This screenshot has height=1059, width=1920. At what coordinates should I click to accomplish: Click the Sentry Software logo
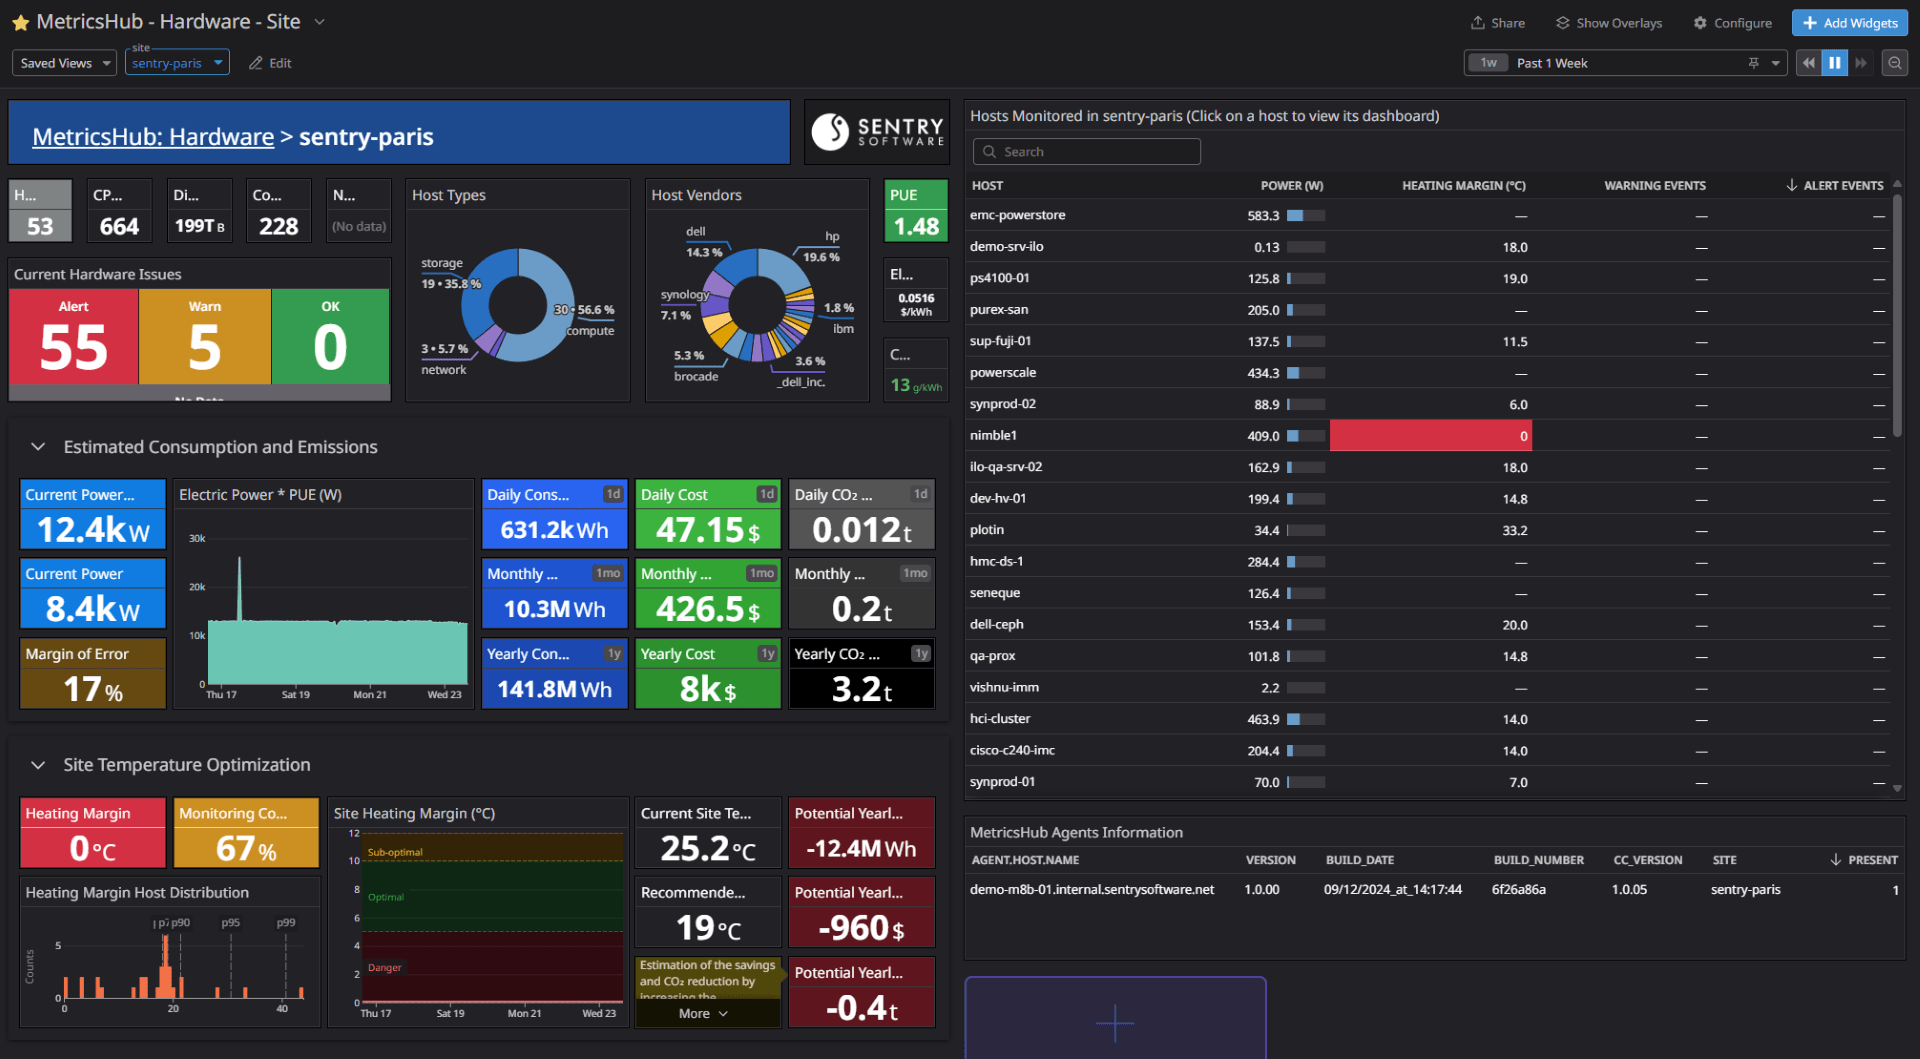[x=877, y=132]
